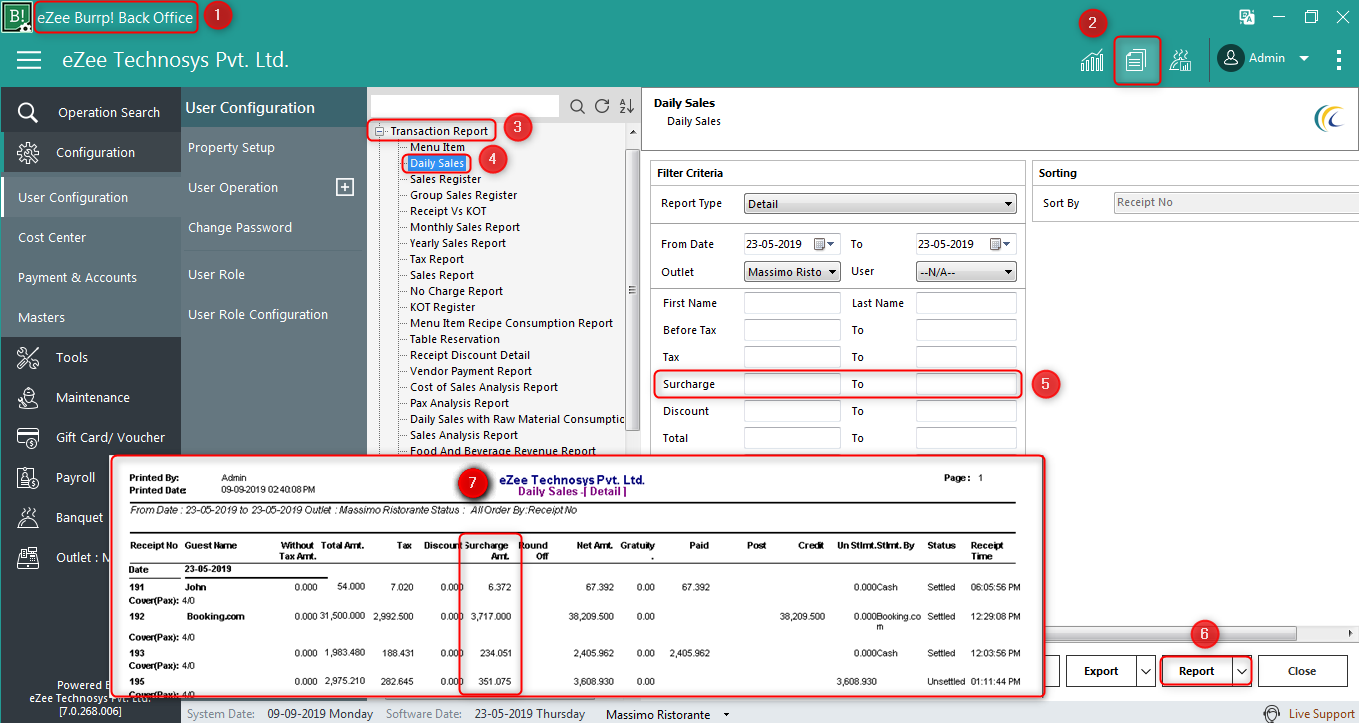Screen dimensions: 1359x723
Task: Select Menu Item report
Action: (437, 147)
